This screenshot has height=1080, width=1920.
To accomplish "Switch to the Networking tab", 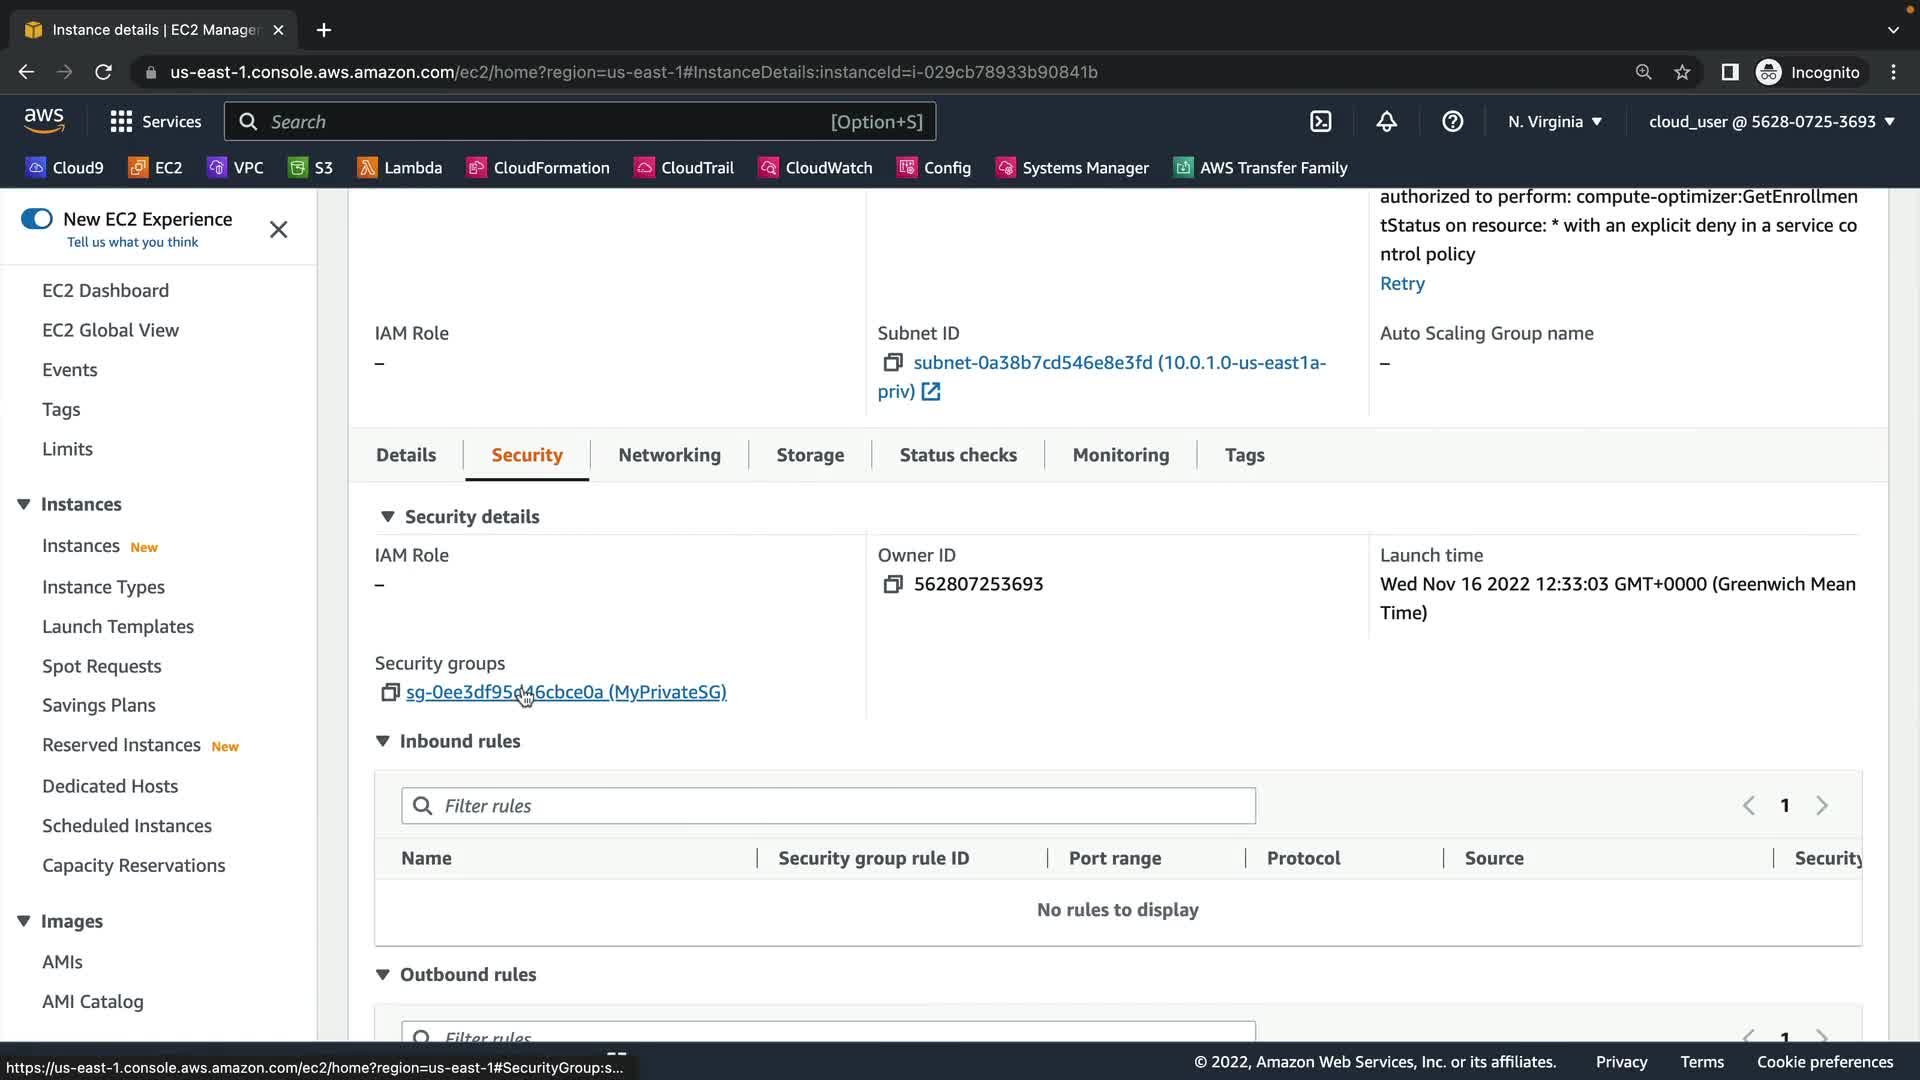I will 669,455.
